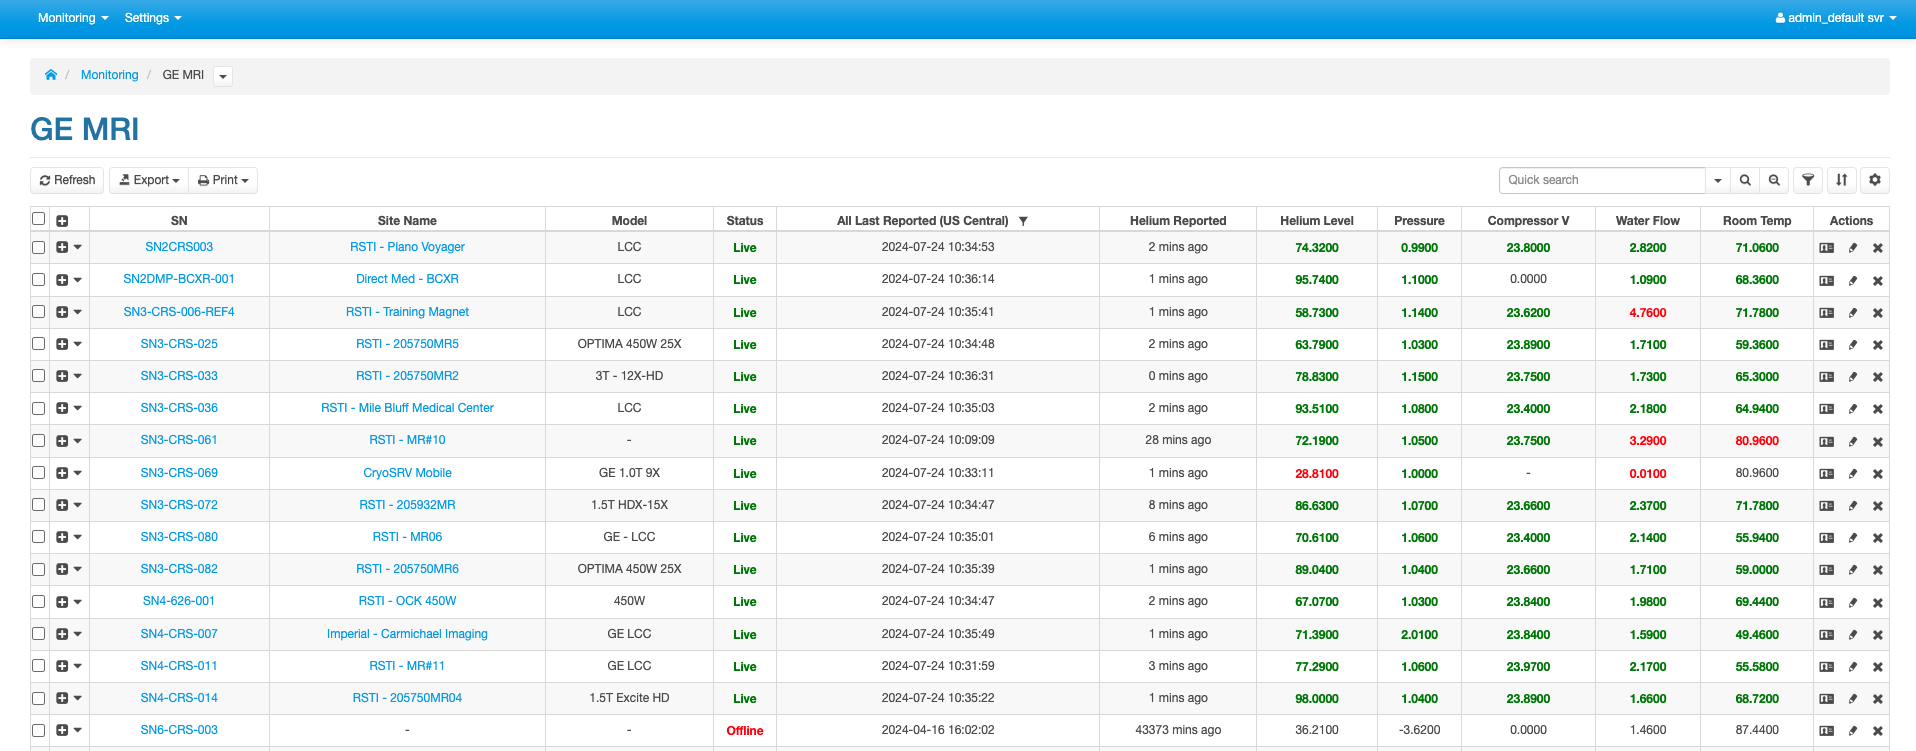Screen dimensions: 1916x751
Task: Check the box for SN2CRS003 row
Action: 38,247
